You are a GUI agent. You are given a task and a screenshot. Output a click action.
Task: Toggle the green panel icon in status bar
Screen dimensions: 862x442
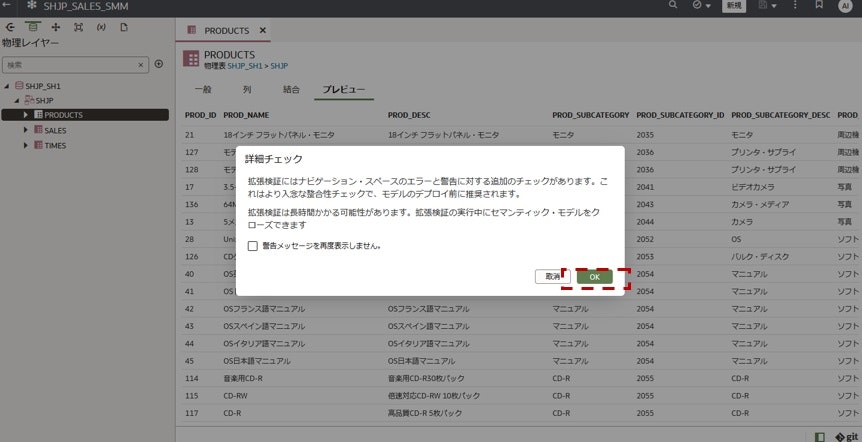(820, 437)
